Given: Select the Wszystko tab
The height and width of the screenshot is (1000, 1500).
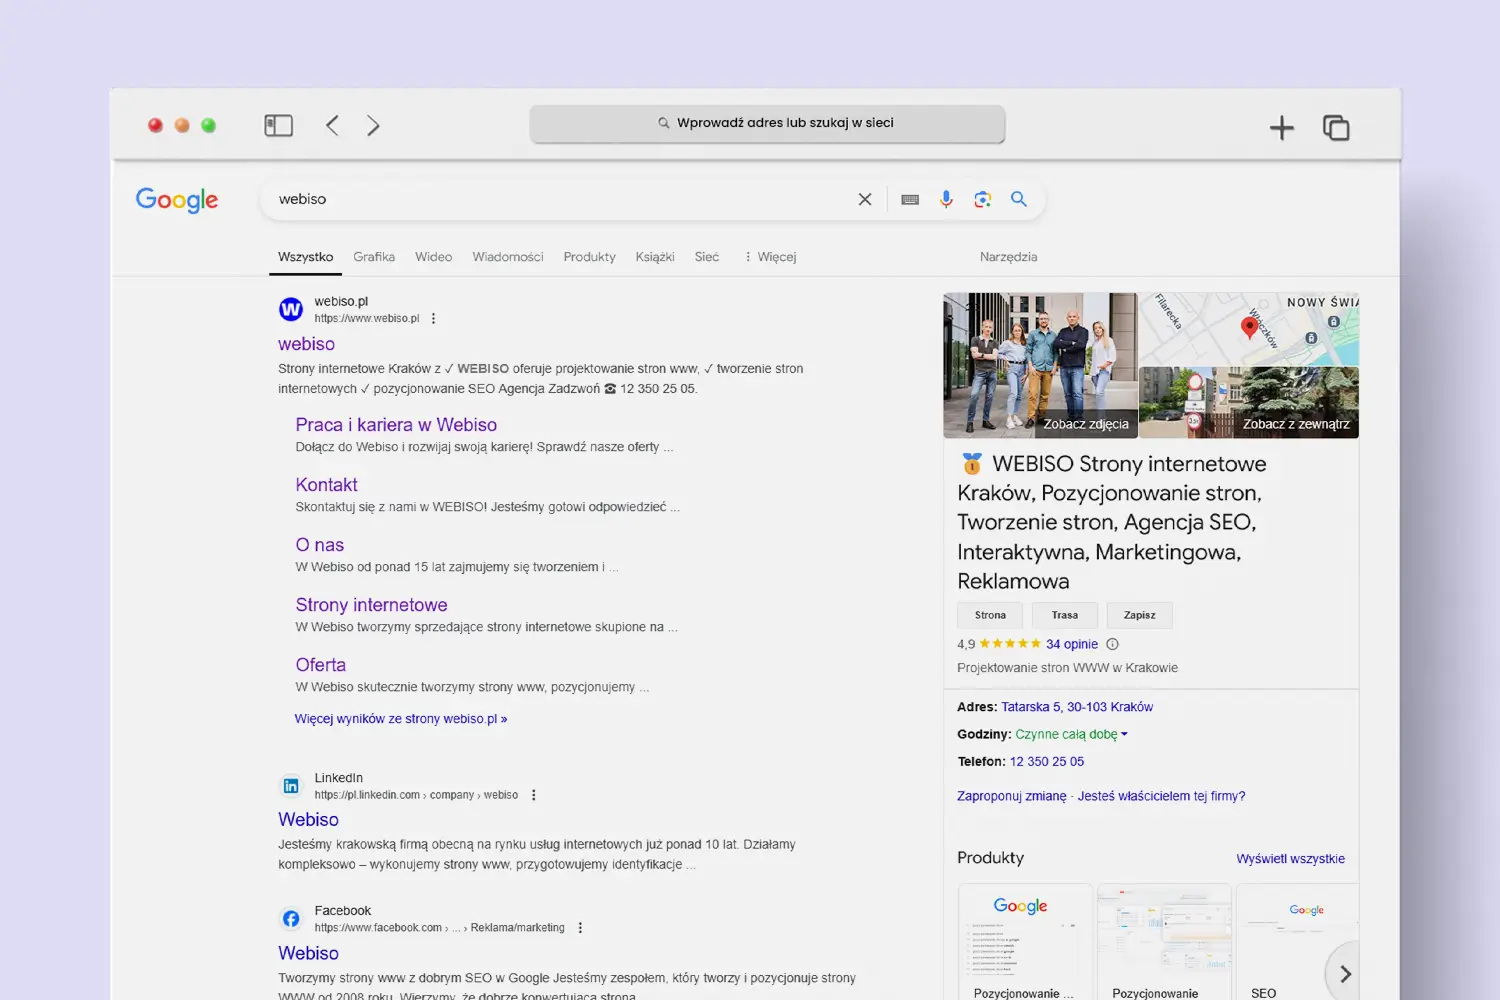Looking at the screenshot, I should [x=306, y=257].
